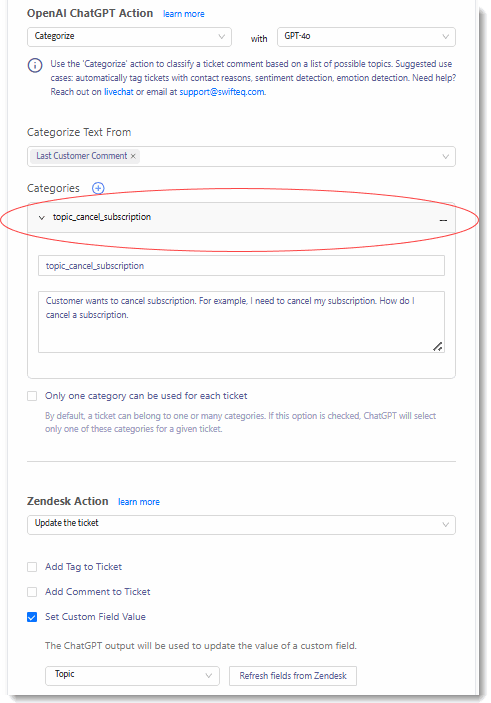The height and width of the screenshot is (703, 491).
Task: Click the description text area resize handle
Action: [x=438, y=346]
